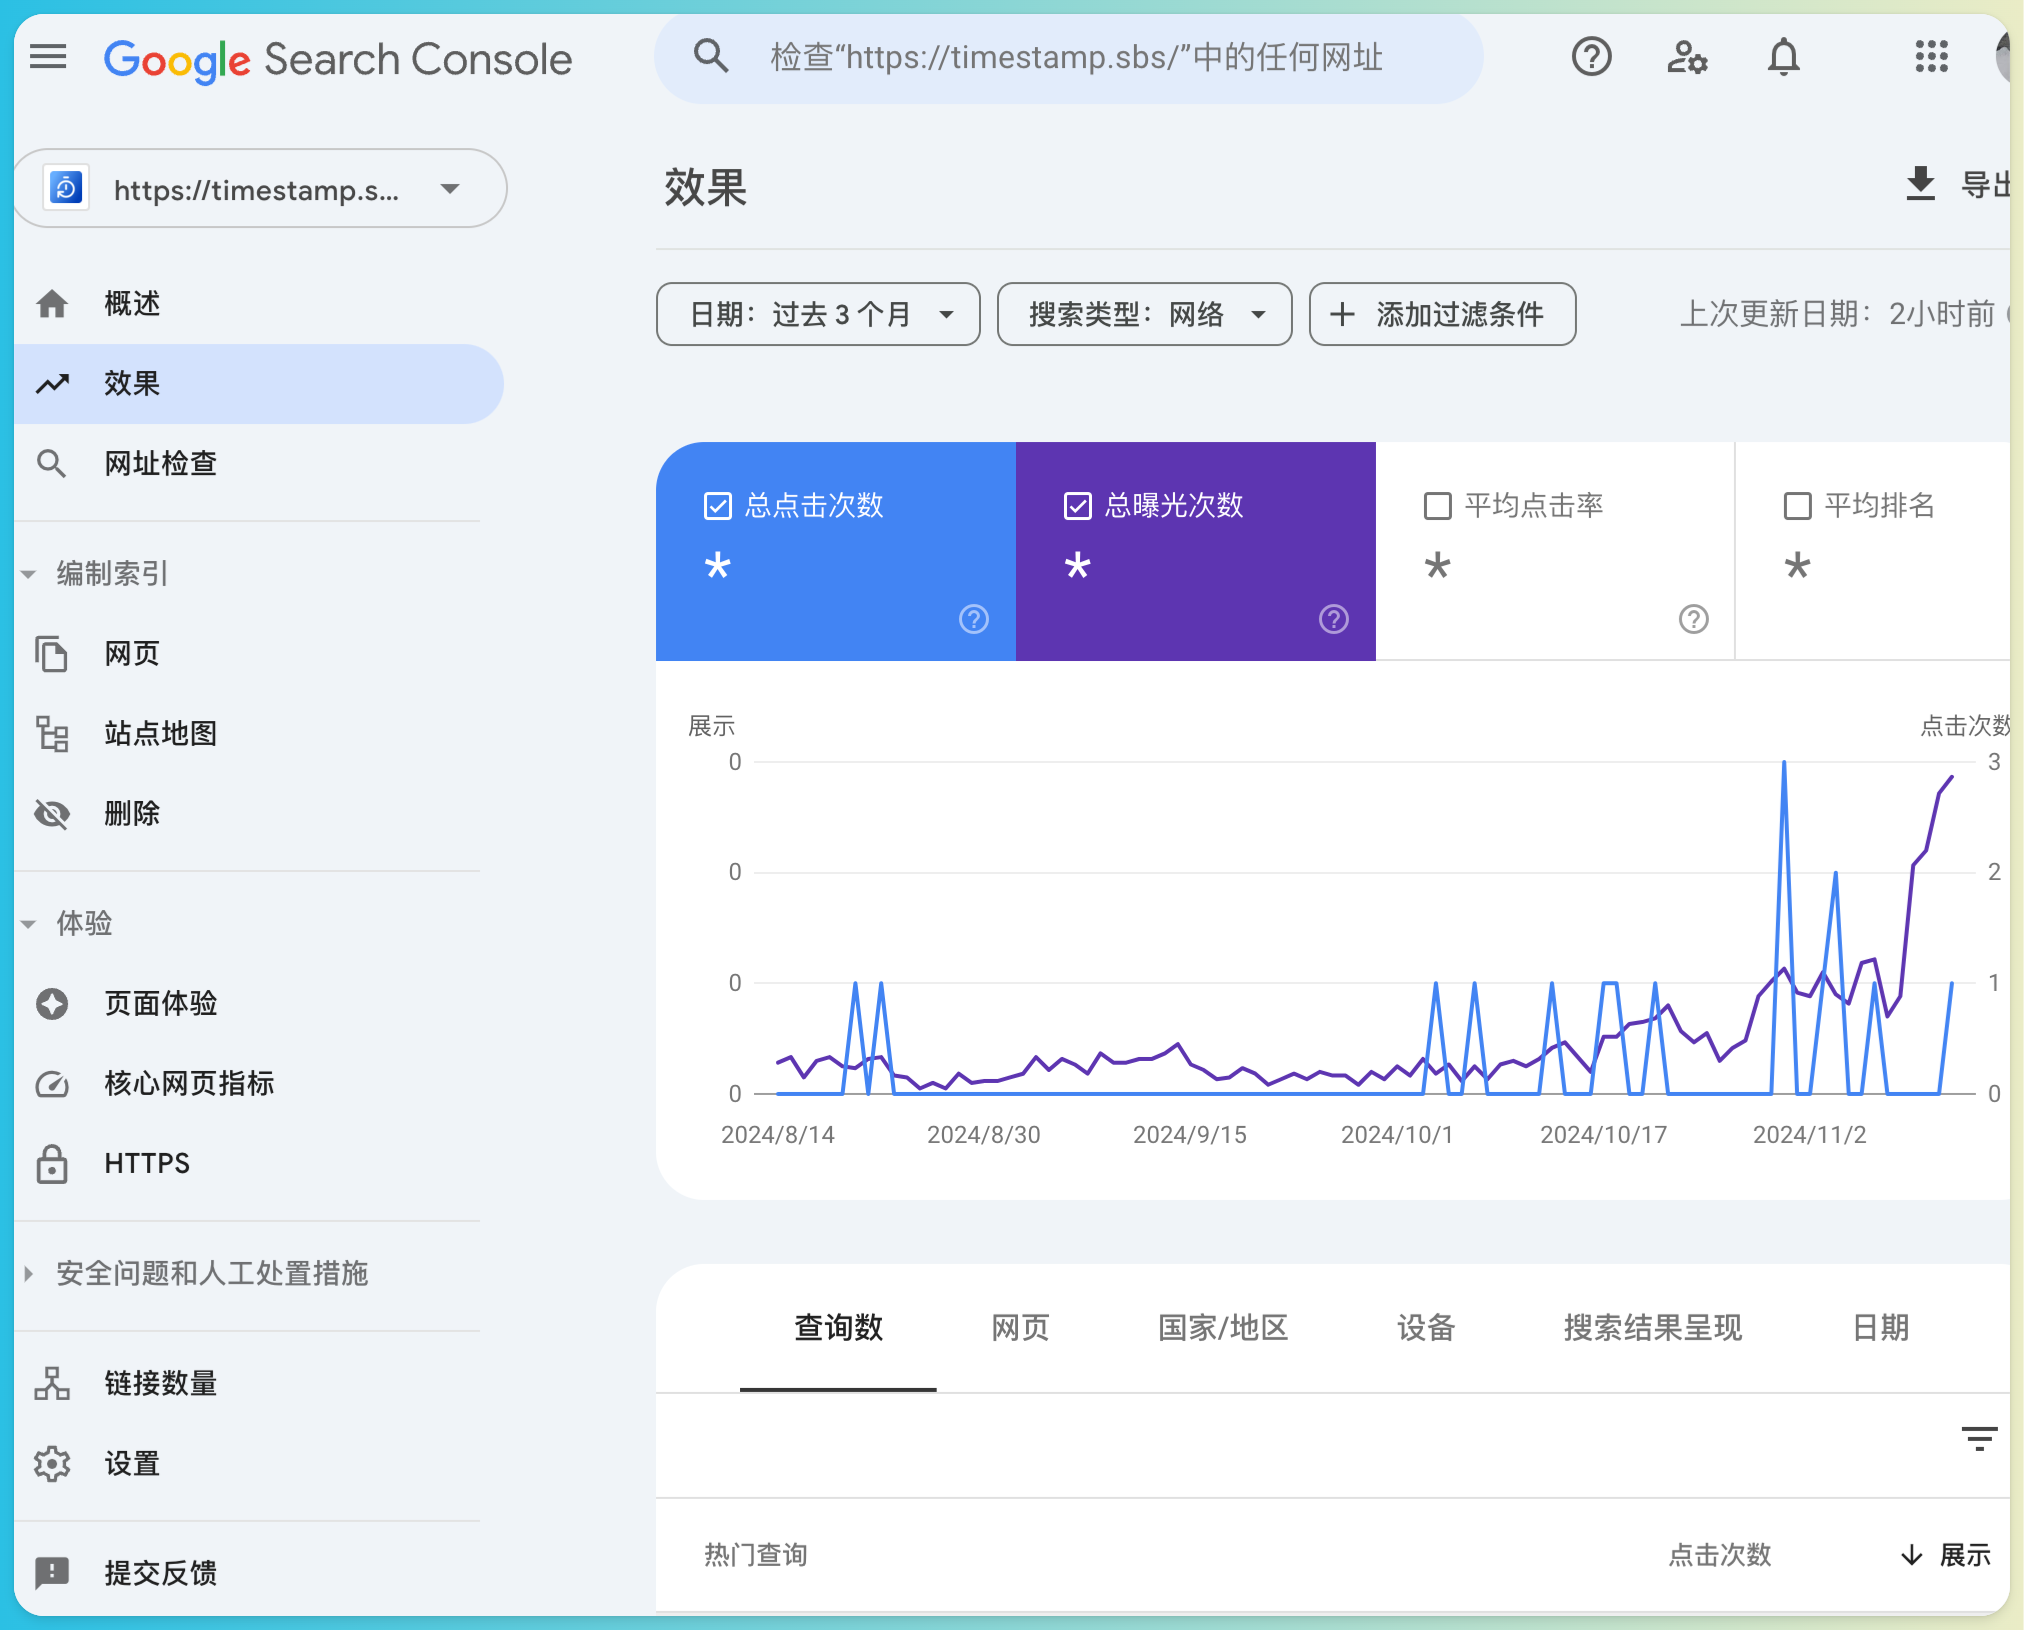2024x1630 pixels.
Task: Click the 热门查询 column header
Action: coord(756,1555)
